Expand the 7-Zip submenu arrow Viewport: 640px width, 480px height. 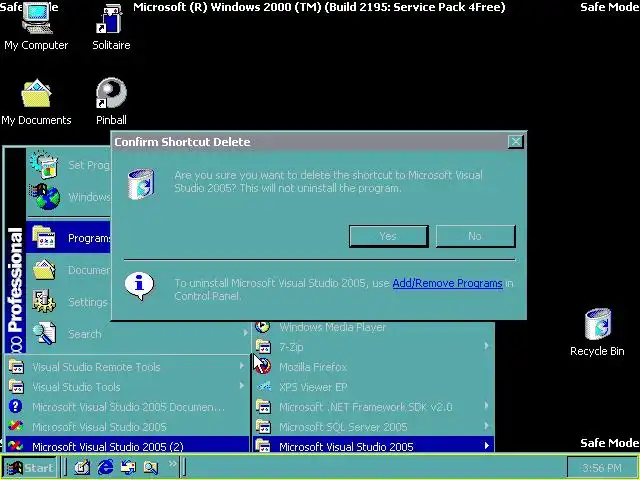(487, 346)
